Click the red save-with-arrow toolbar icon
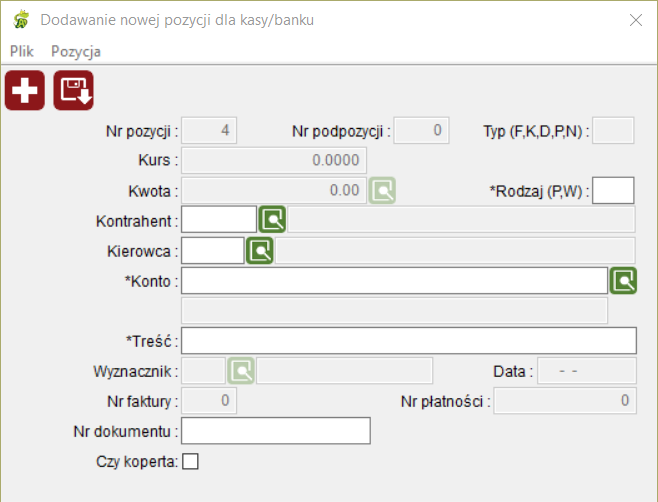Image resolution: width=658 pixels, height=502 pixels. click(73, 90)
